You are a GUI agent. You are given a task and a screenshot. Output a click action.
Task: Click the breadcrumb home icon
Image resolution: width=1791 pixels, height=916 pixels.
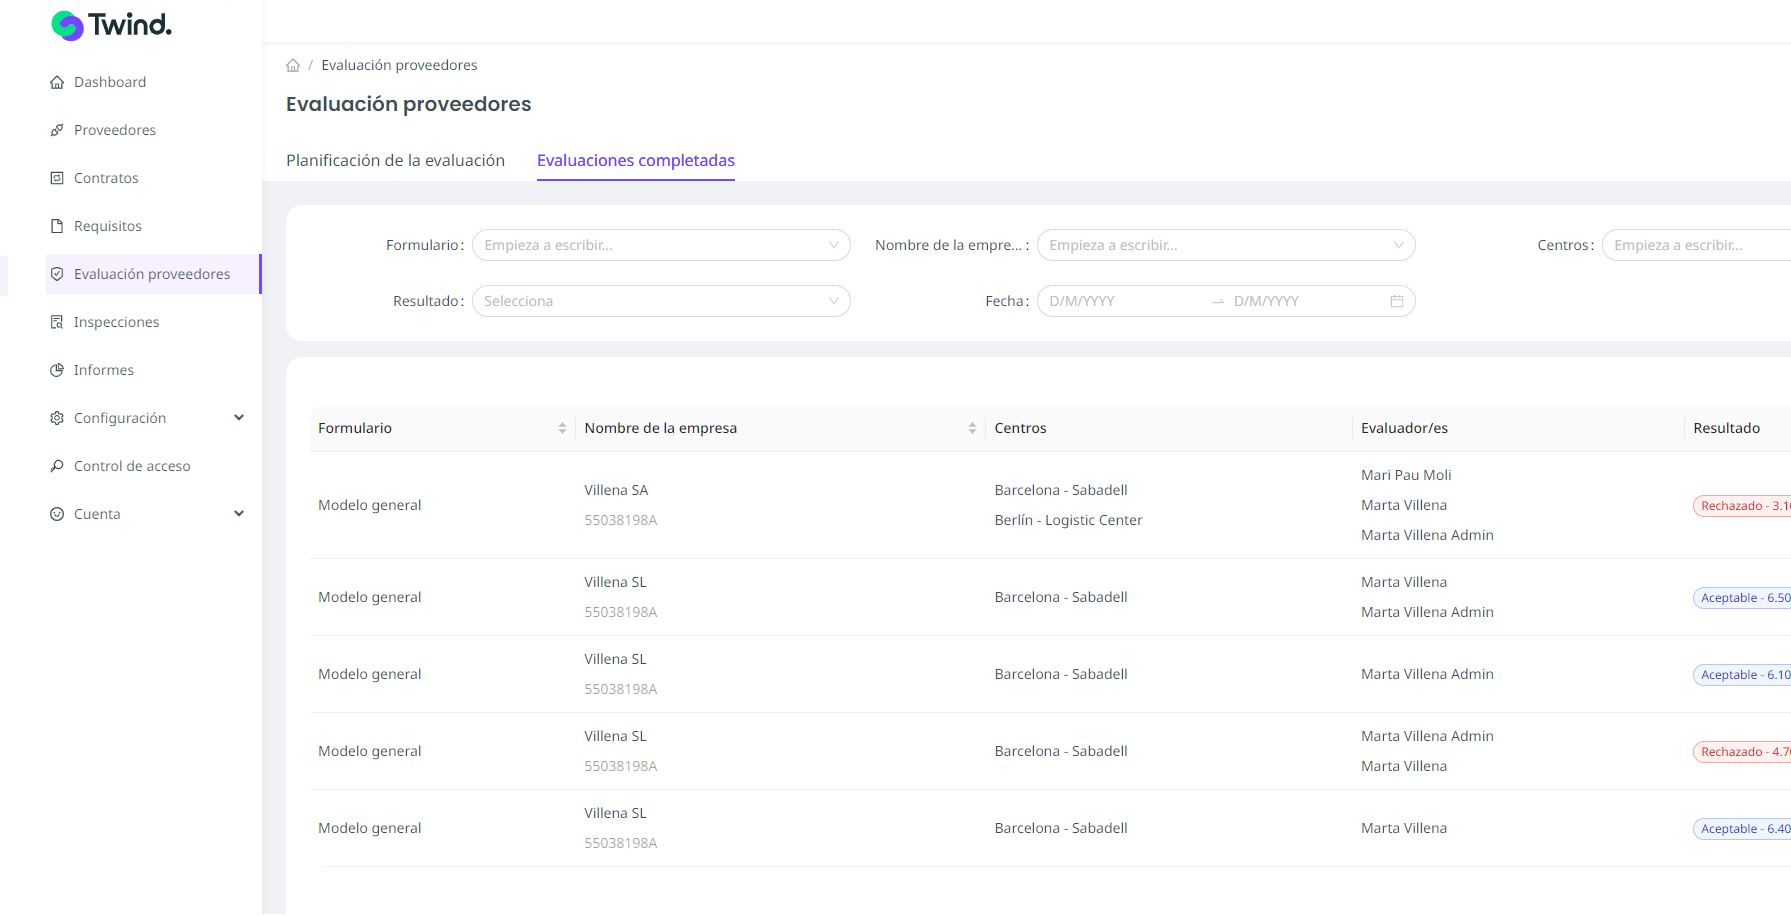tap(293, 65)
